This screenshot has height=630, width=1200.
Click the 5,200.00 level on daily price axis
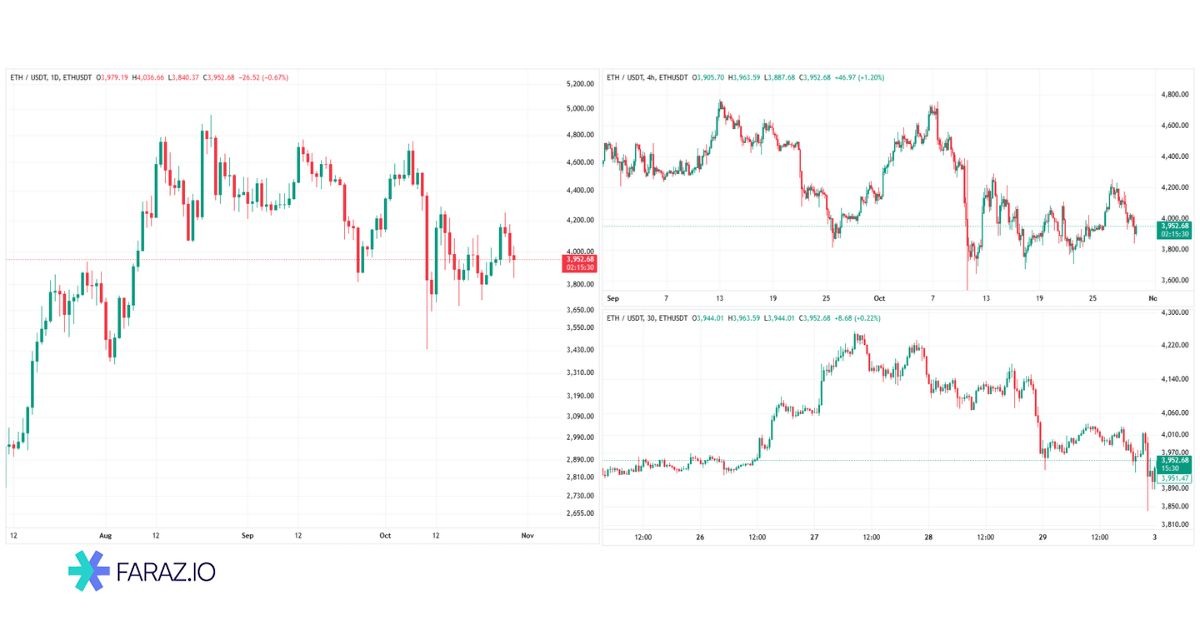(580, 84)
